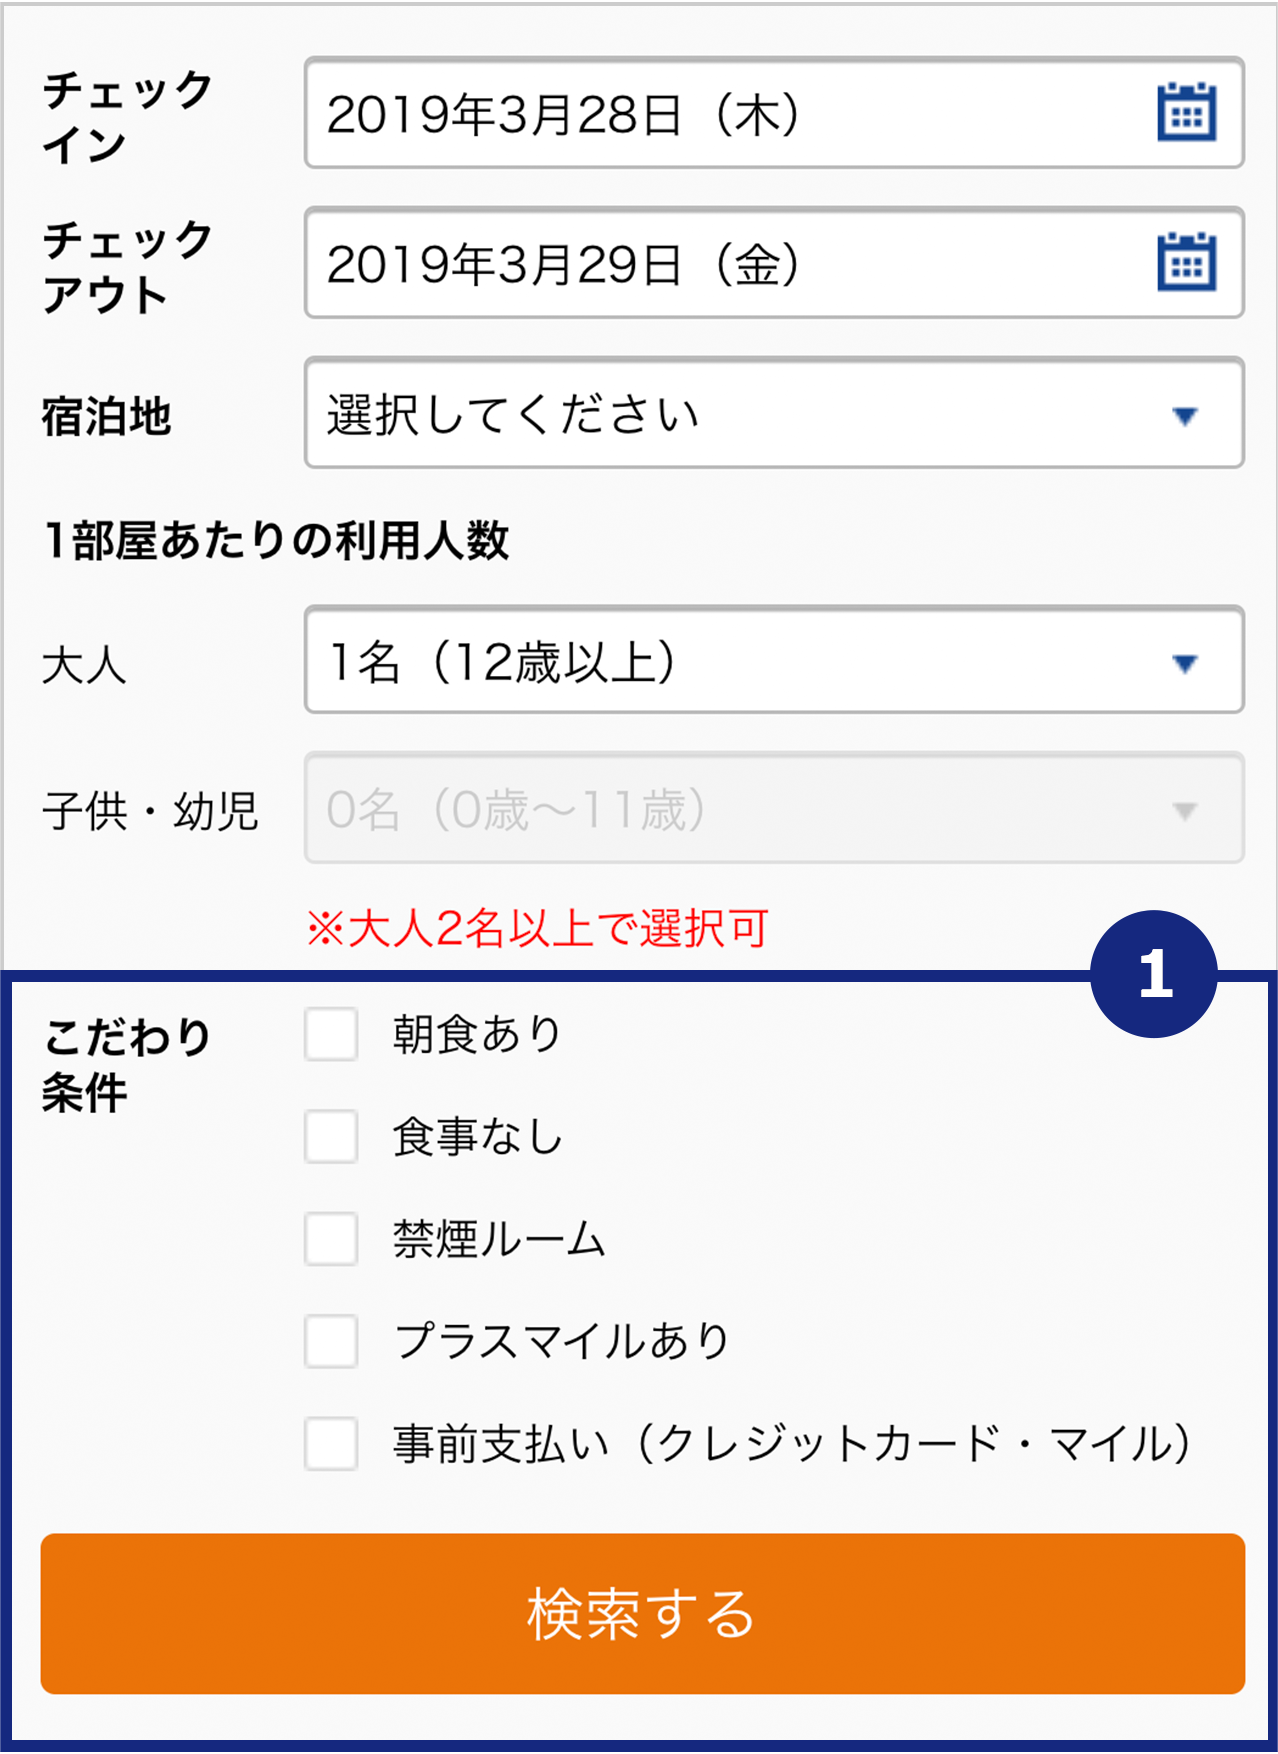Toggle the プラスマイルあり checkbox
The height and width of the screenshot is (1754, 1278).
click(x=331, y=1342)
